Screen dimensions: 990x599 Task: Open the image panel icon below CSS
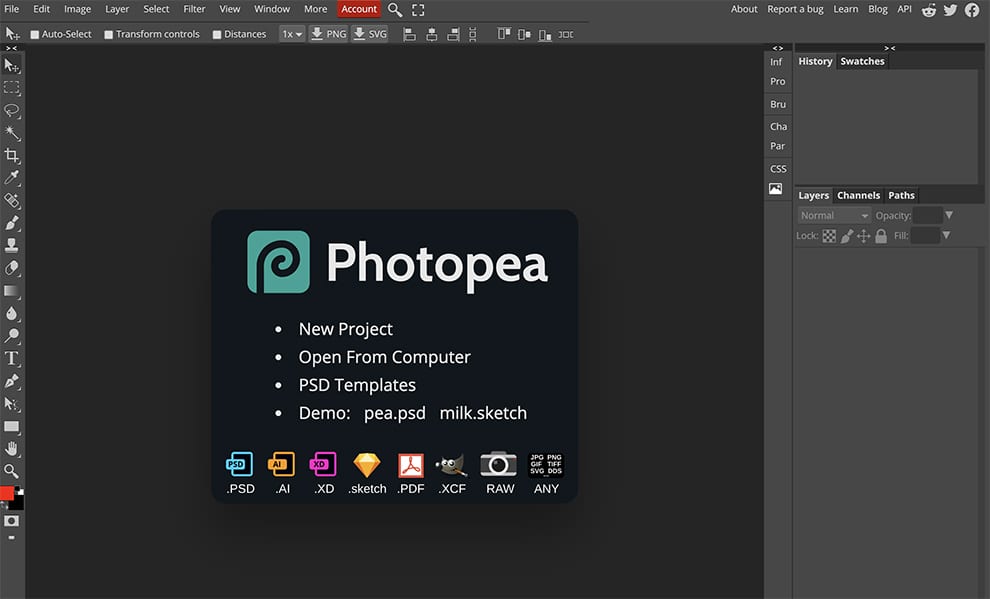point(775,188)
